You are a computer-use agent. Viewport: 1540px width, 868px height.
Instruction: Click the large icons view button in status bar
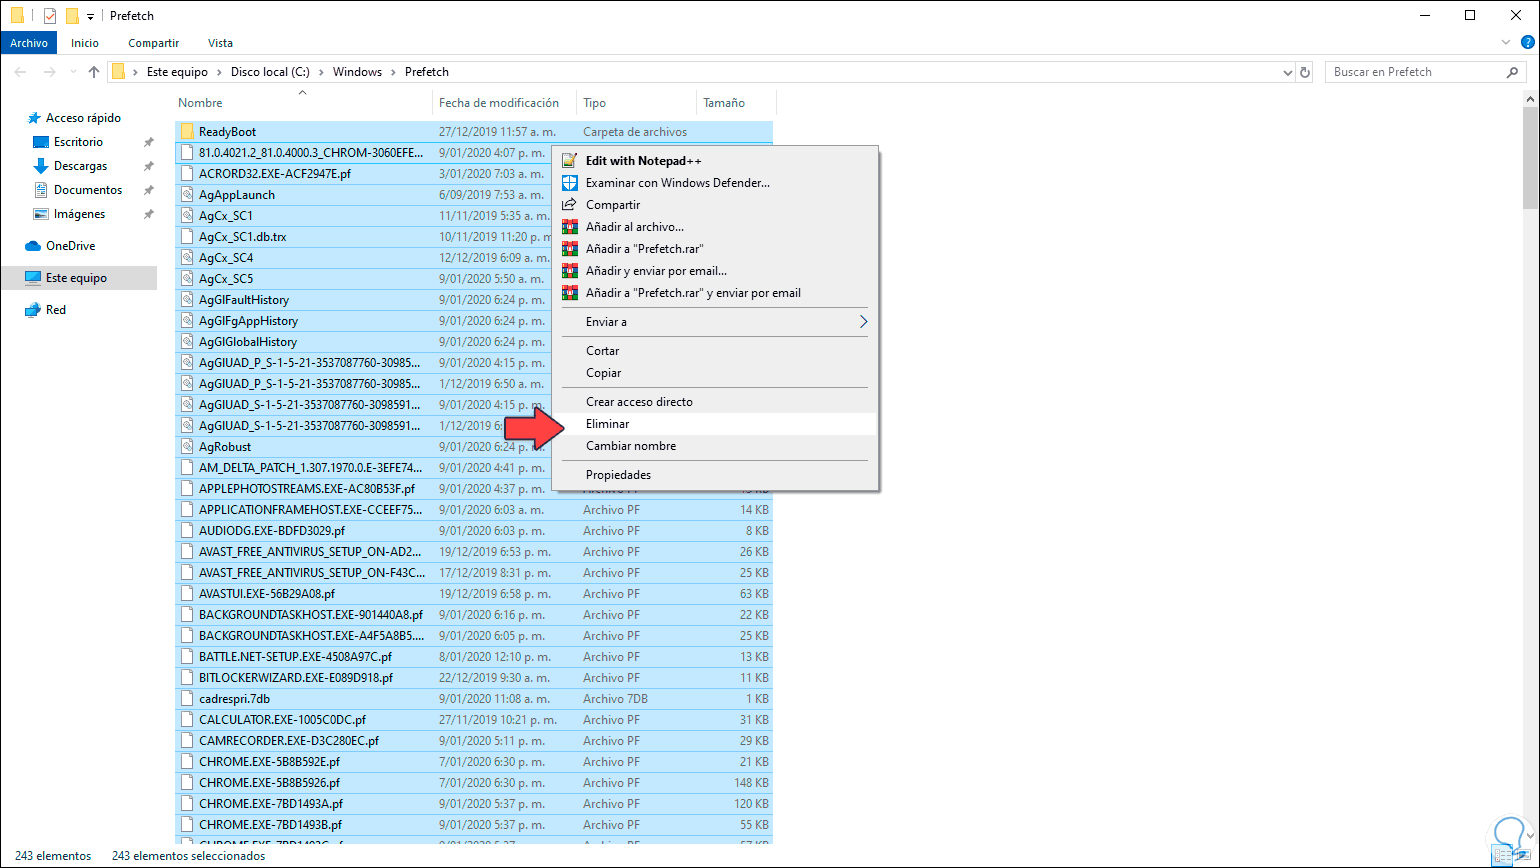(1524, 856)
